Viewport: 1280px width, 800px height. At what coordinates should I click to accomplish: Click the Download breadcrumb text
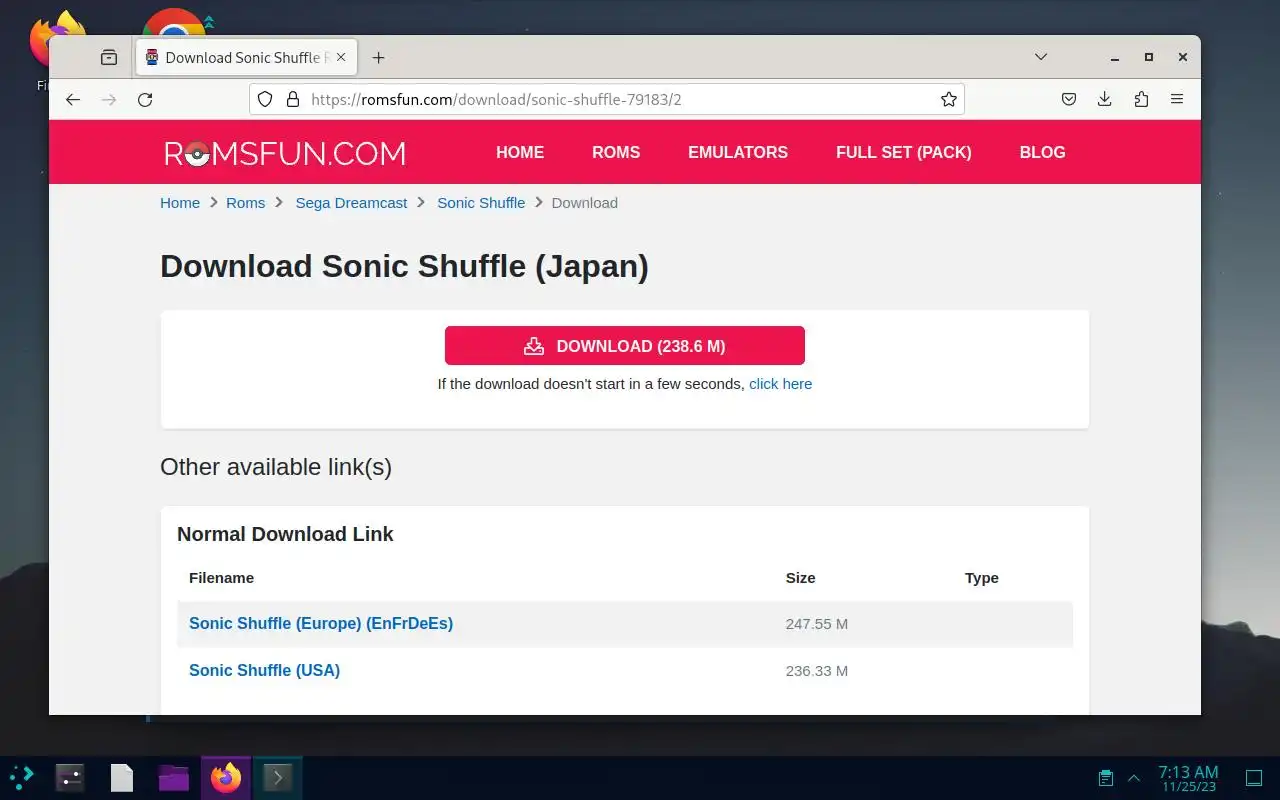click(x=585, y=202)
